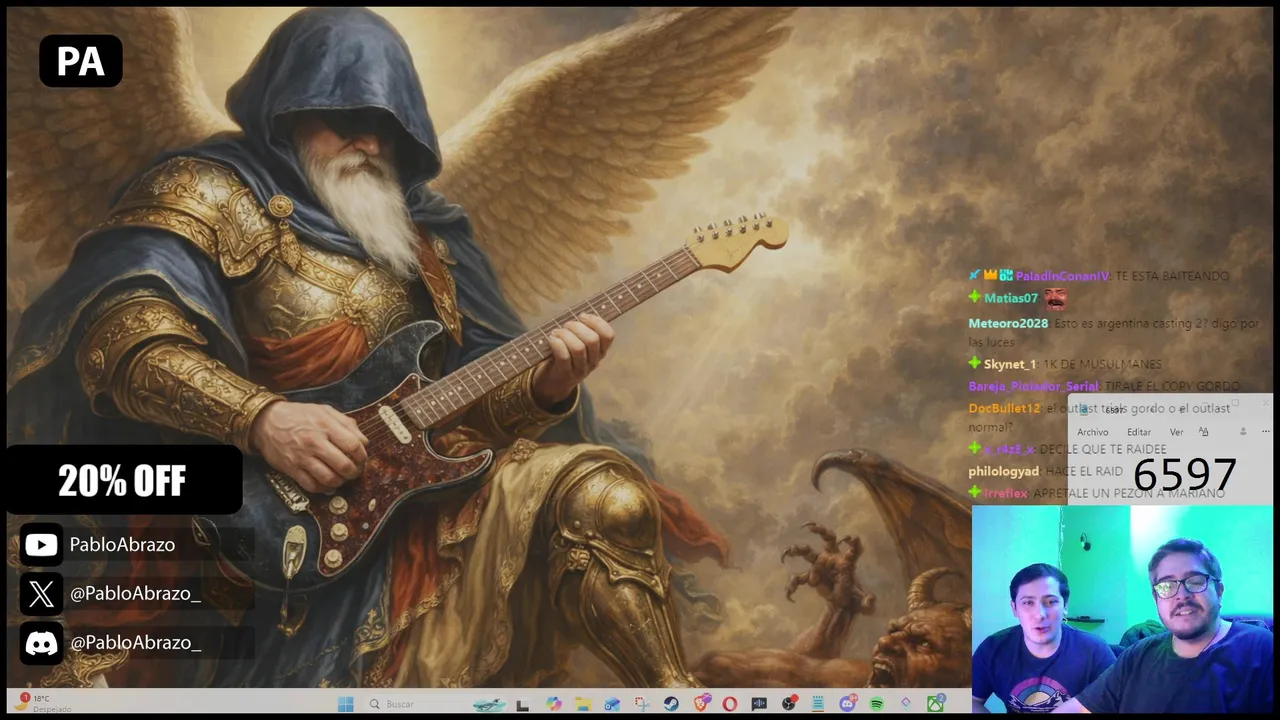Image resolution: width=1280 pixels, height=720 pixels.
Task: Click the laughing emote after Matias07
Action: [x=1055, y=298]
